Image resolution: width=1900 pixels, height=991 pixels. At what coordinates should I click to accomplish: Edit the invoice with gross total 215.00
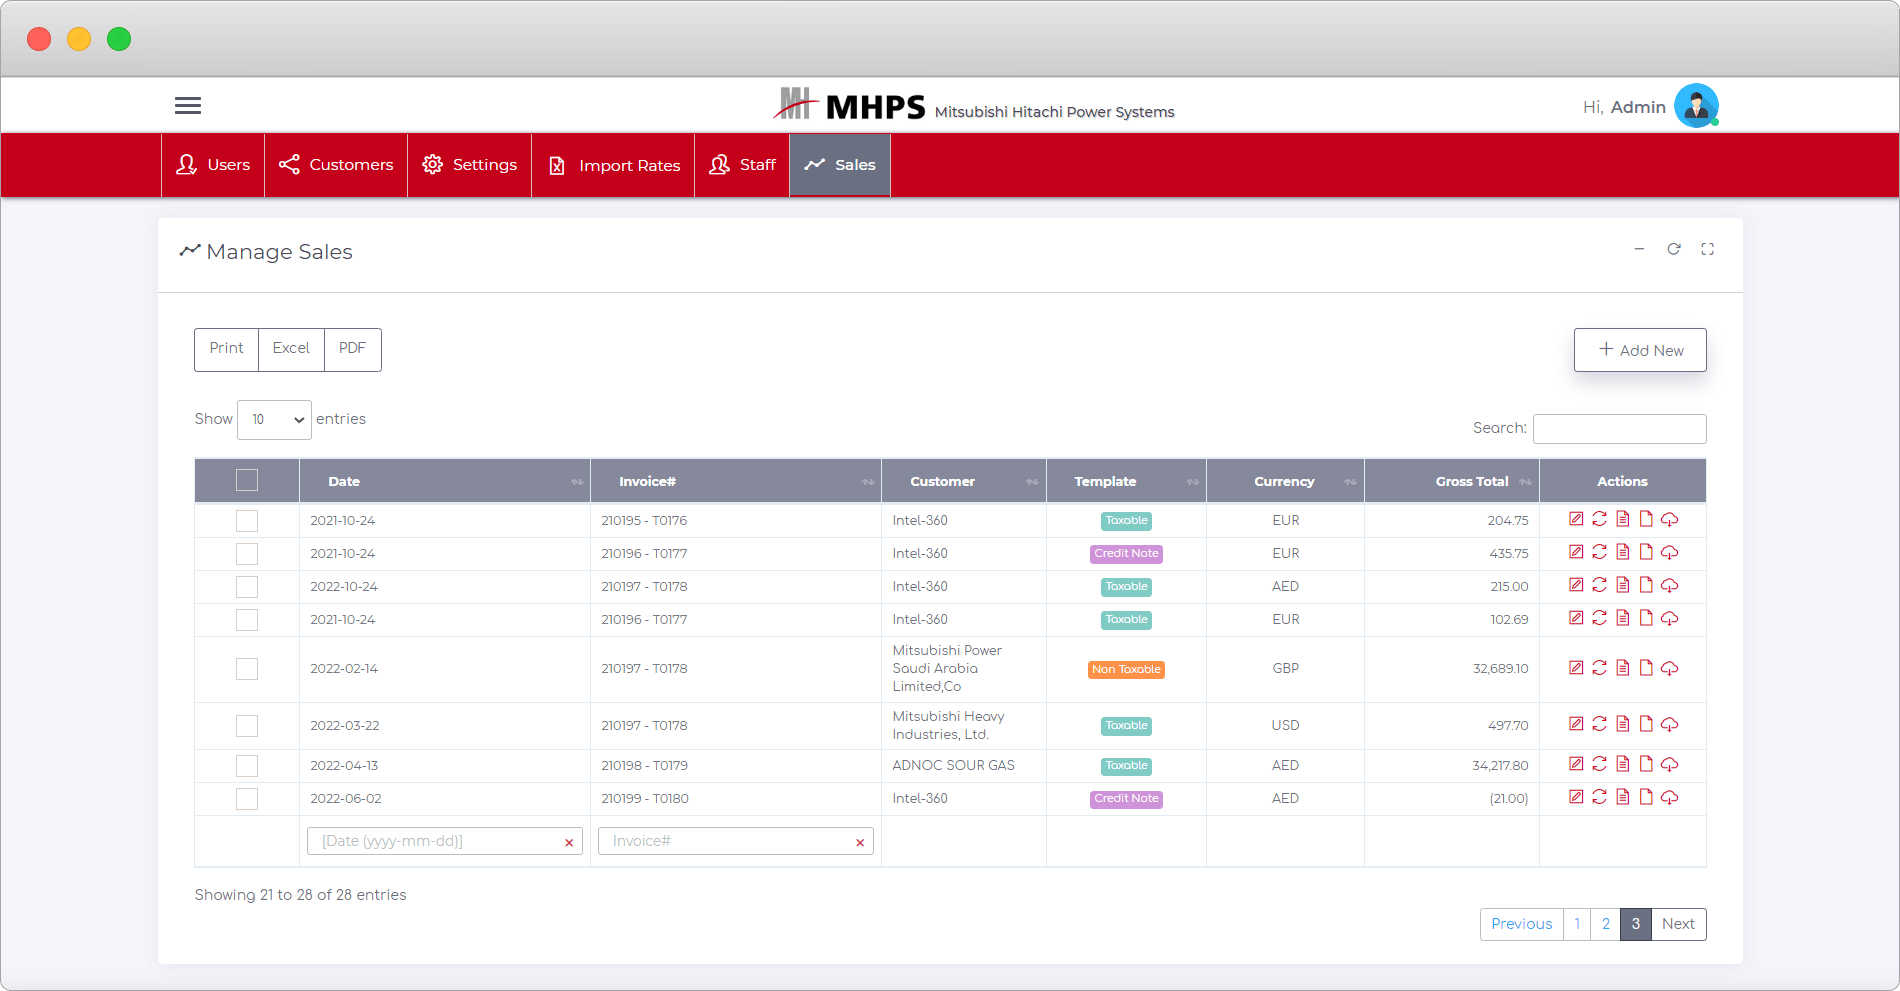click(x=1576, y=585)
